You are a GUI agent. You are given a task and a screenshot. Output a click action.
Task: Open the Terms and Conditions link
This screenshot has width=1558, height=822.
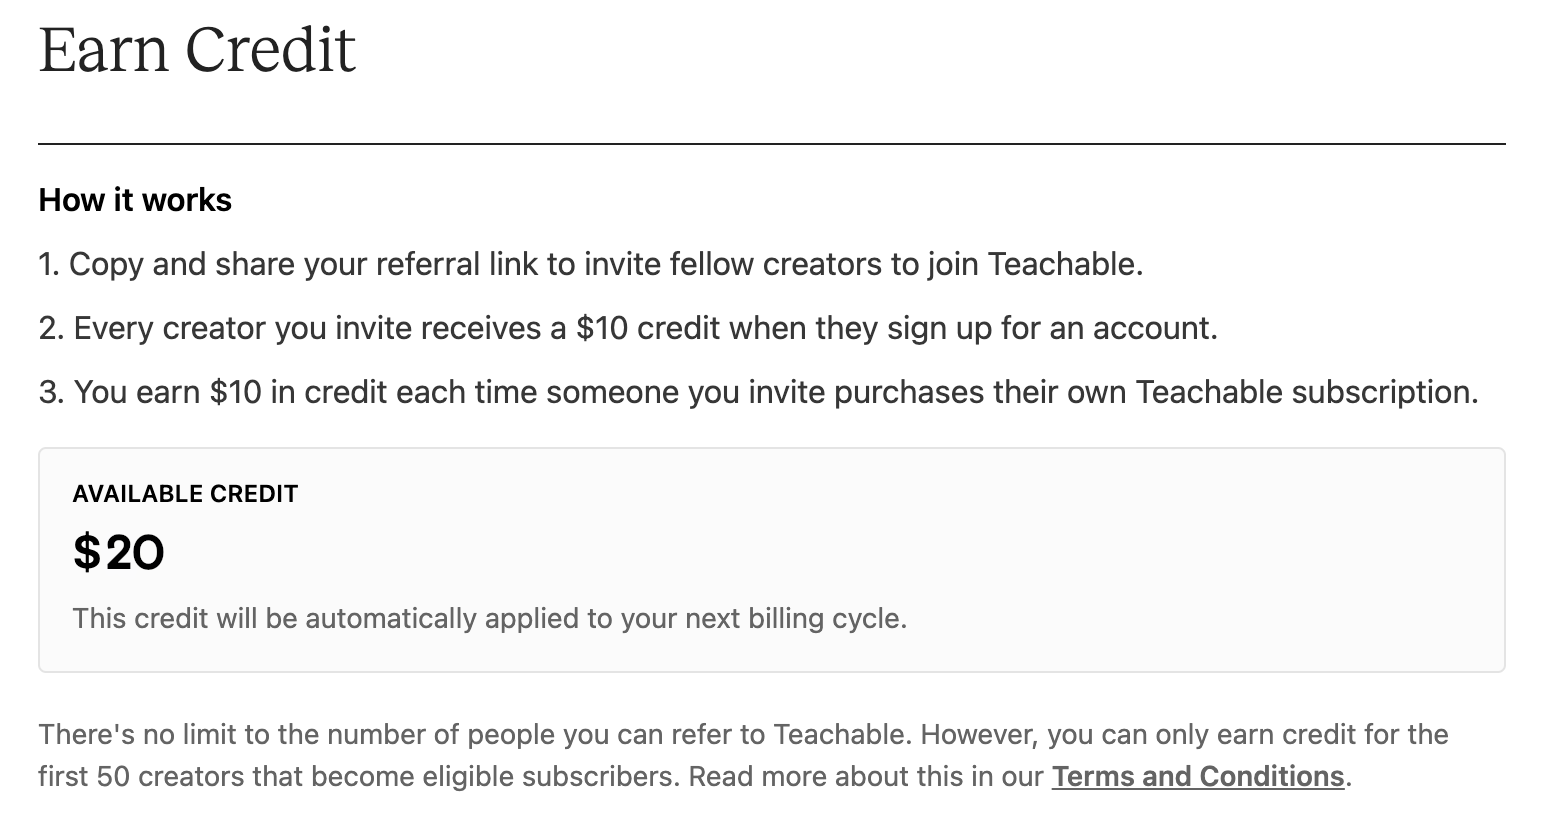click(x=1198, y=776)
